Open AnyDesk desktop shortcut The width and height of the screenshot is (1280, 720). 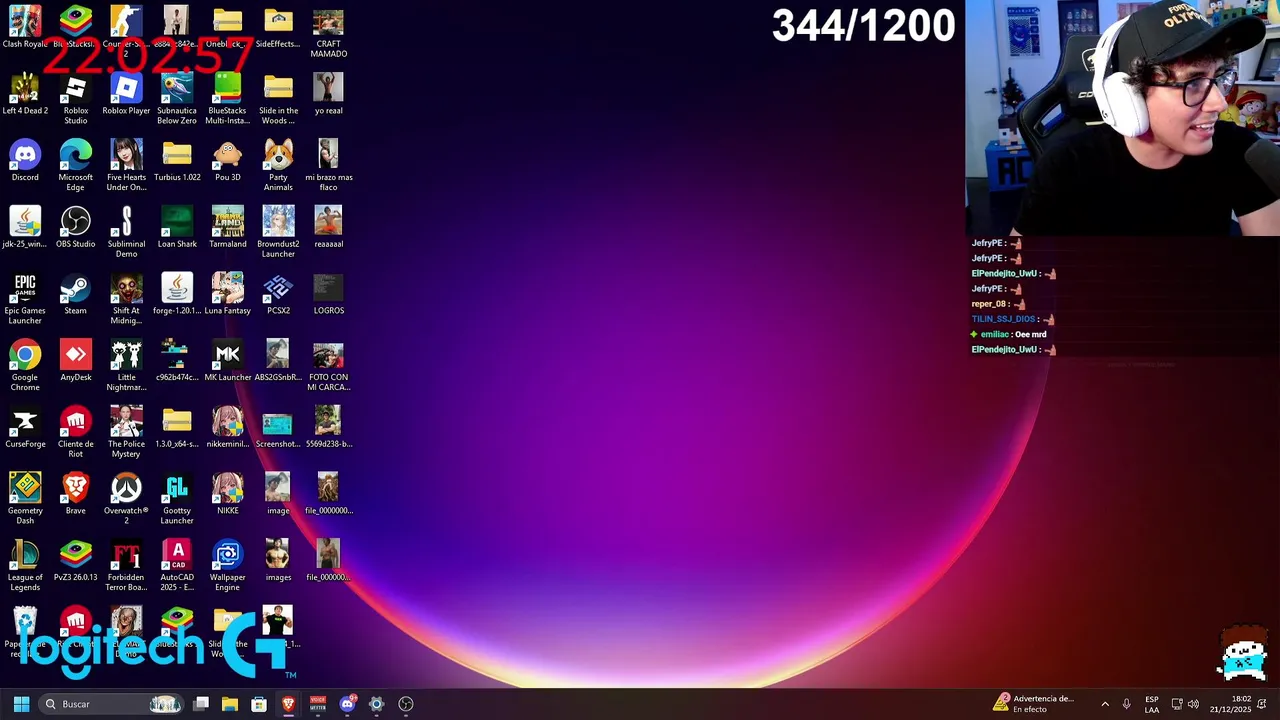coord(76,361)
